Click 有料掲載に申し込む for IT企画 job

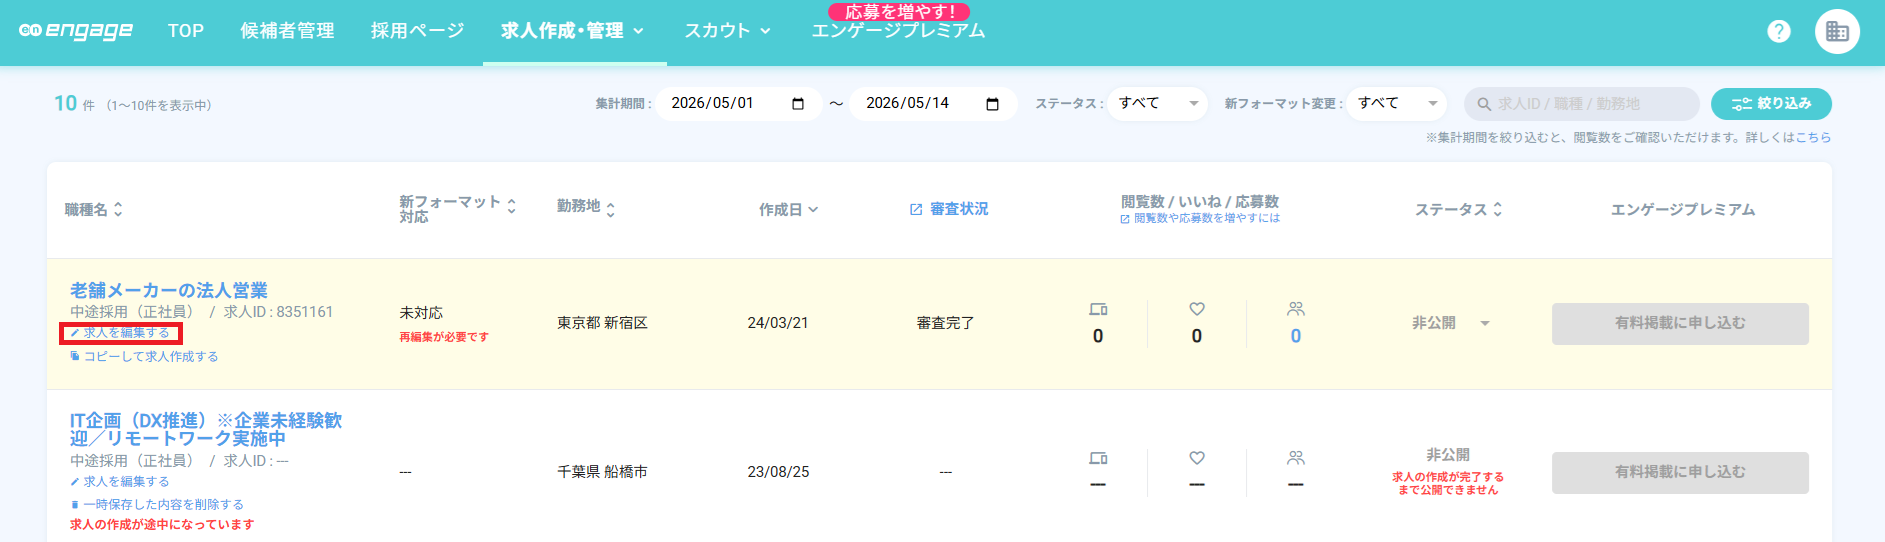1680,472
